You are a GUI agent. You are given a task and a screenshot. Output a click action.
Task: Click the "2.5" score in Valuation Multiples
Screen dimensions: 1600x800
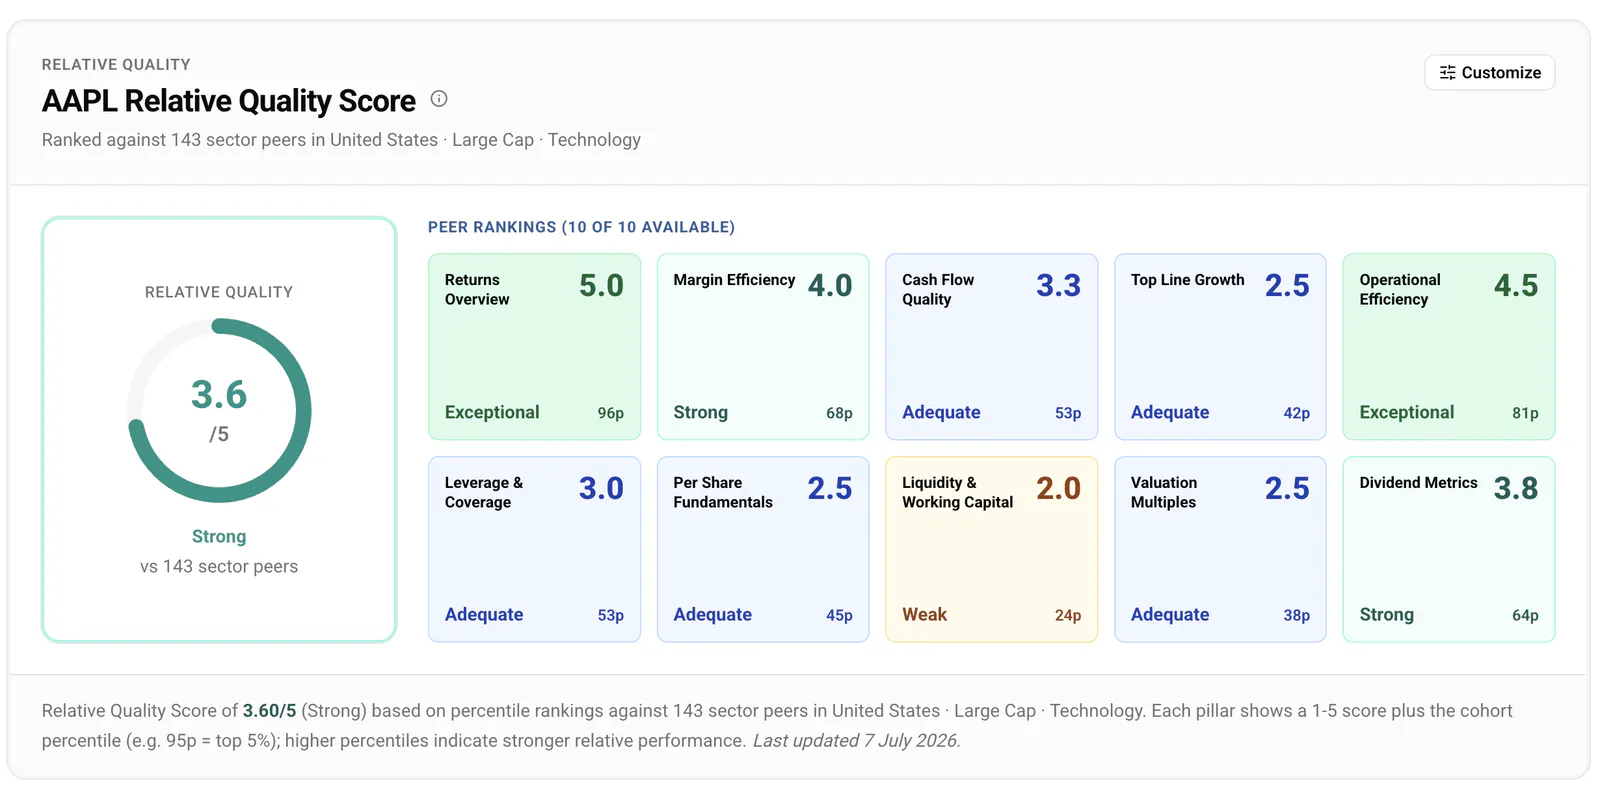[x=1287, y=489]
